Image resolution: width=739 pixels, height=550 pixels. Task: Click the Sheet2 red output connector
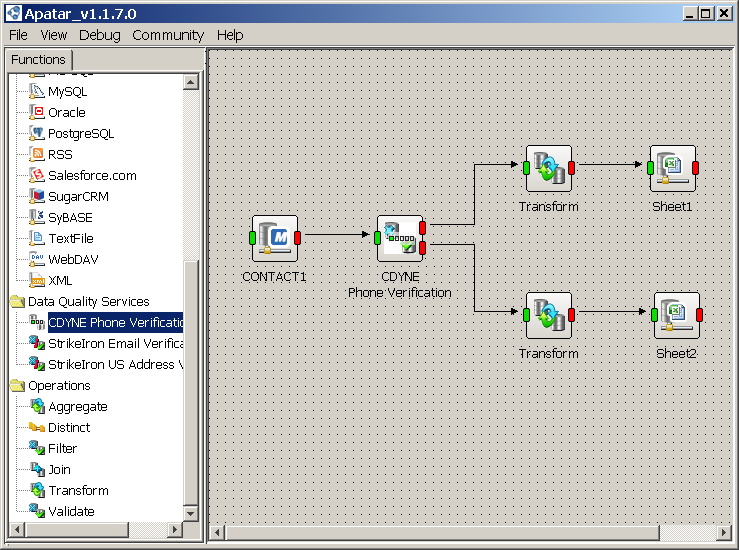coord(699,315)
